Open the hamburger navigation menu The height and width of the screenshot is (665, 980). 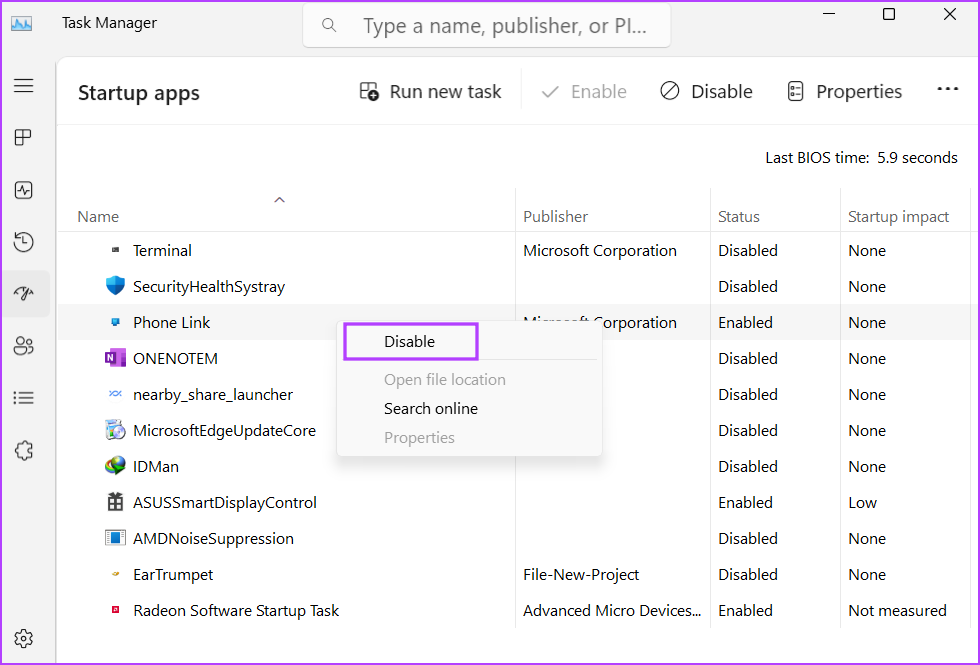tap(24, 86)
